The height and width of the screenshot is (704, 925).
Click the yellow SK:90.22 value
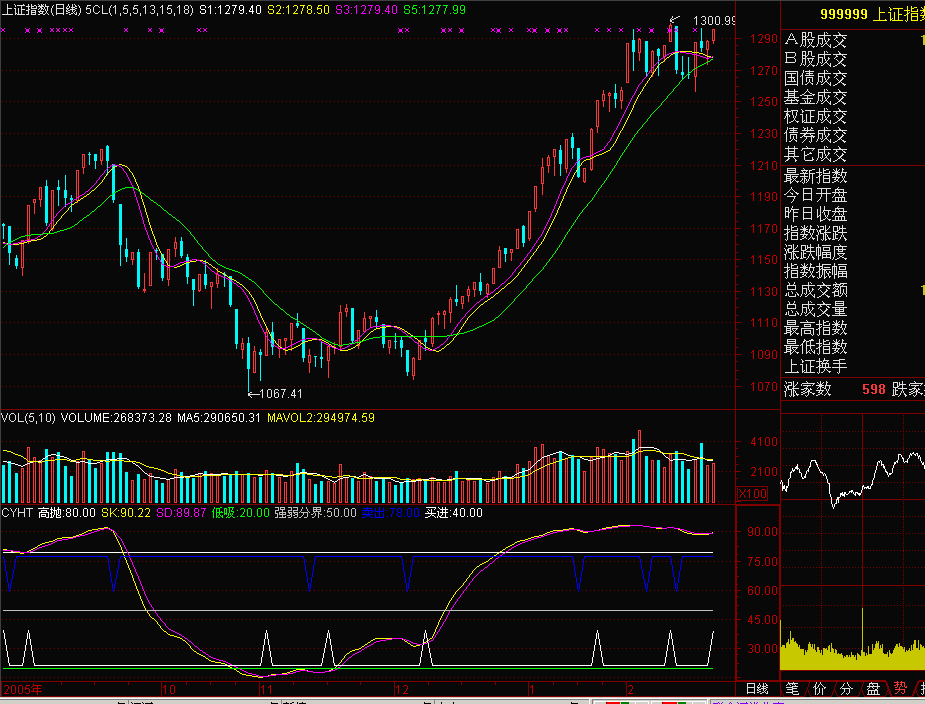tap(126, 513)
